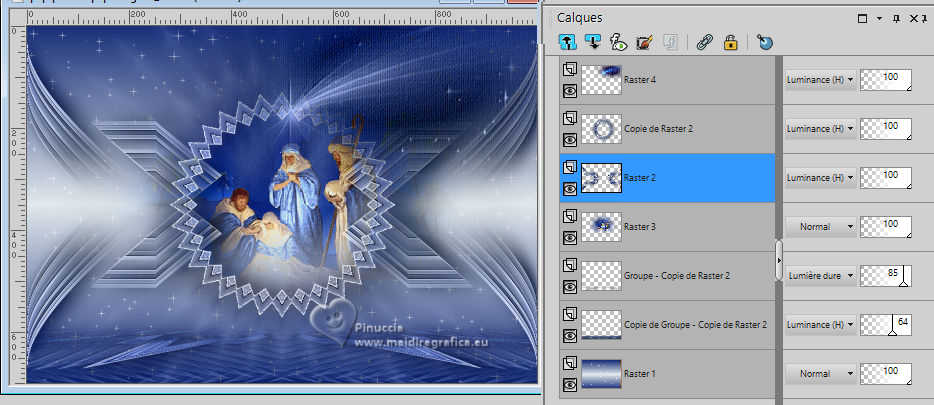Select the Raster 4 layer thumbnail

click(x=601, y=80)
